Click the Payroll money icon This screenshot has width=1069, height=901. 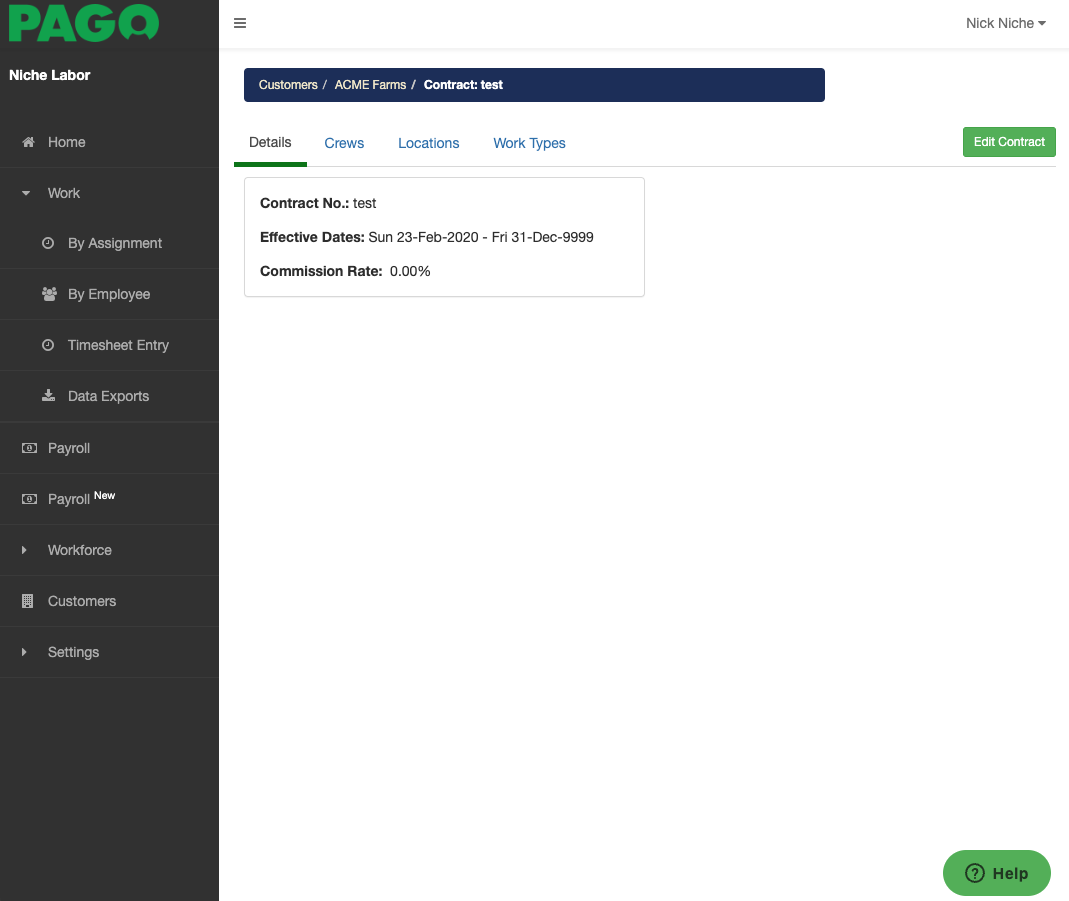[29, 448]
